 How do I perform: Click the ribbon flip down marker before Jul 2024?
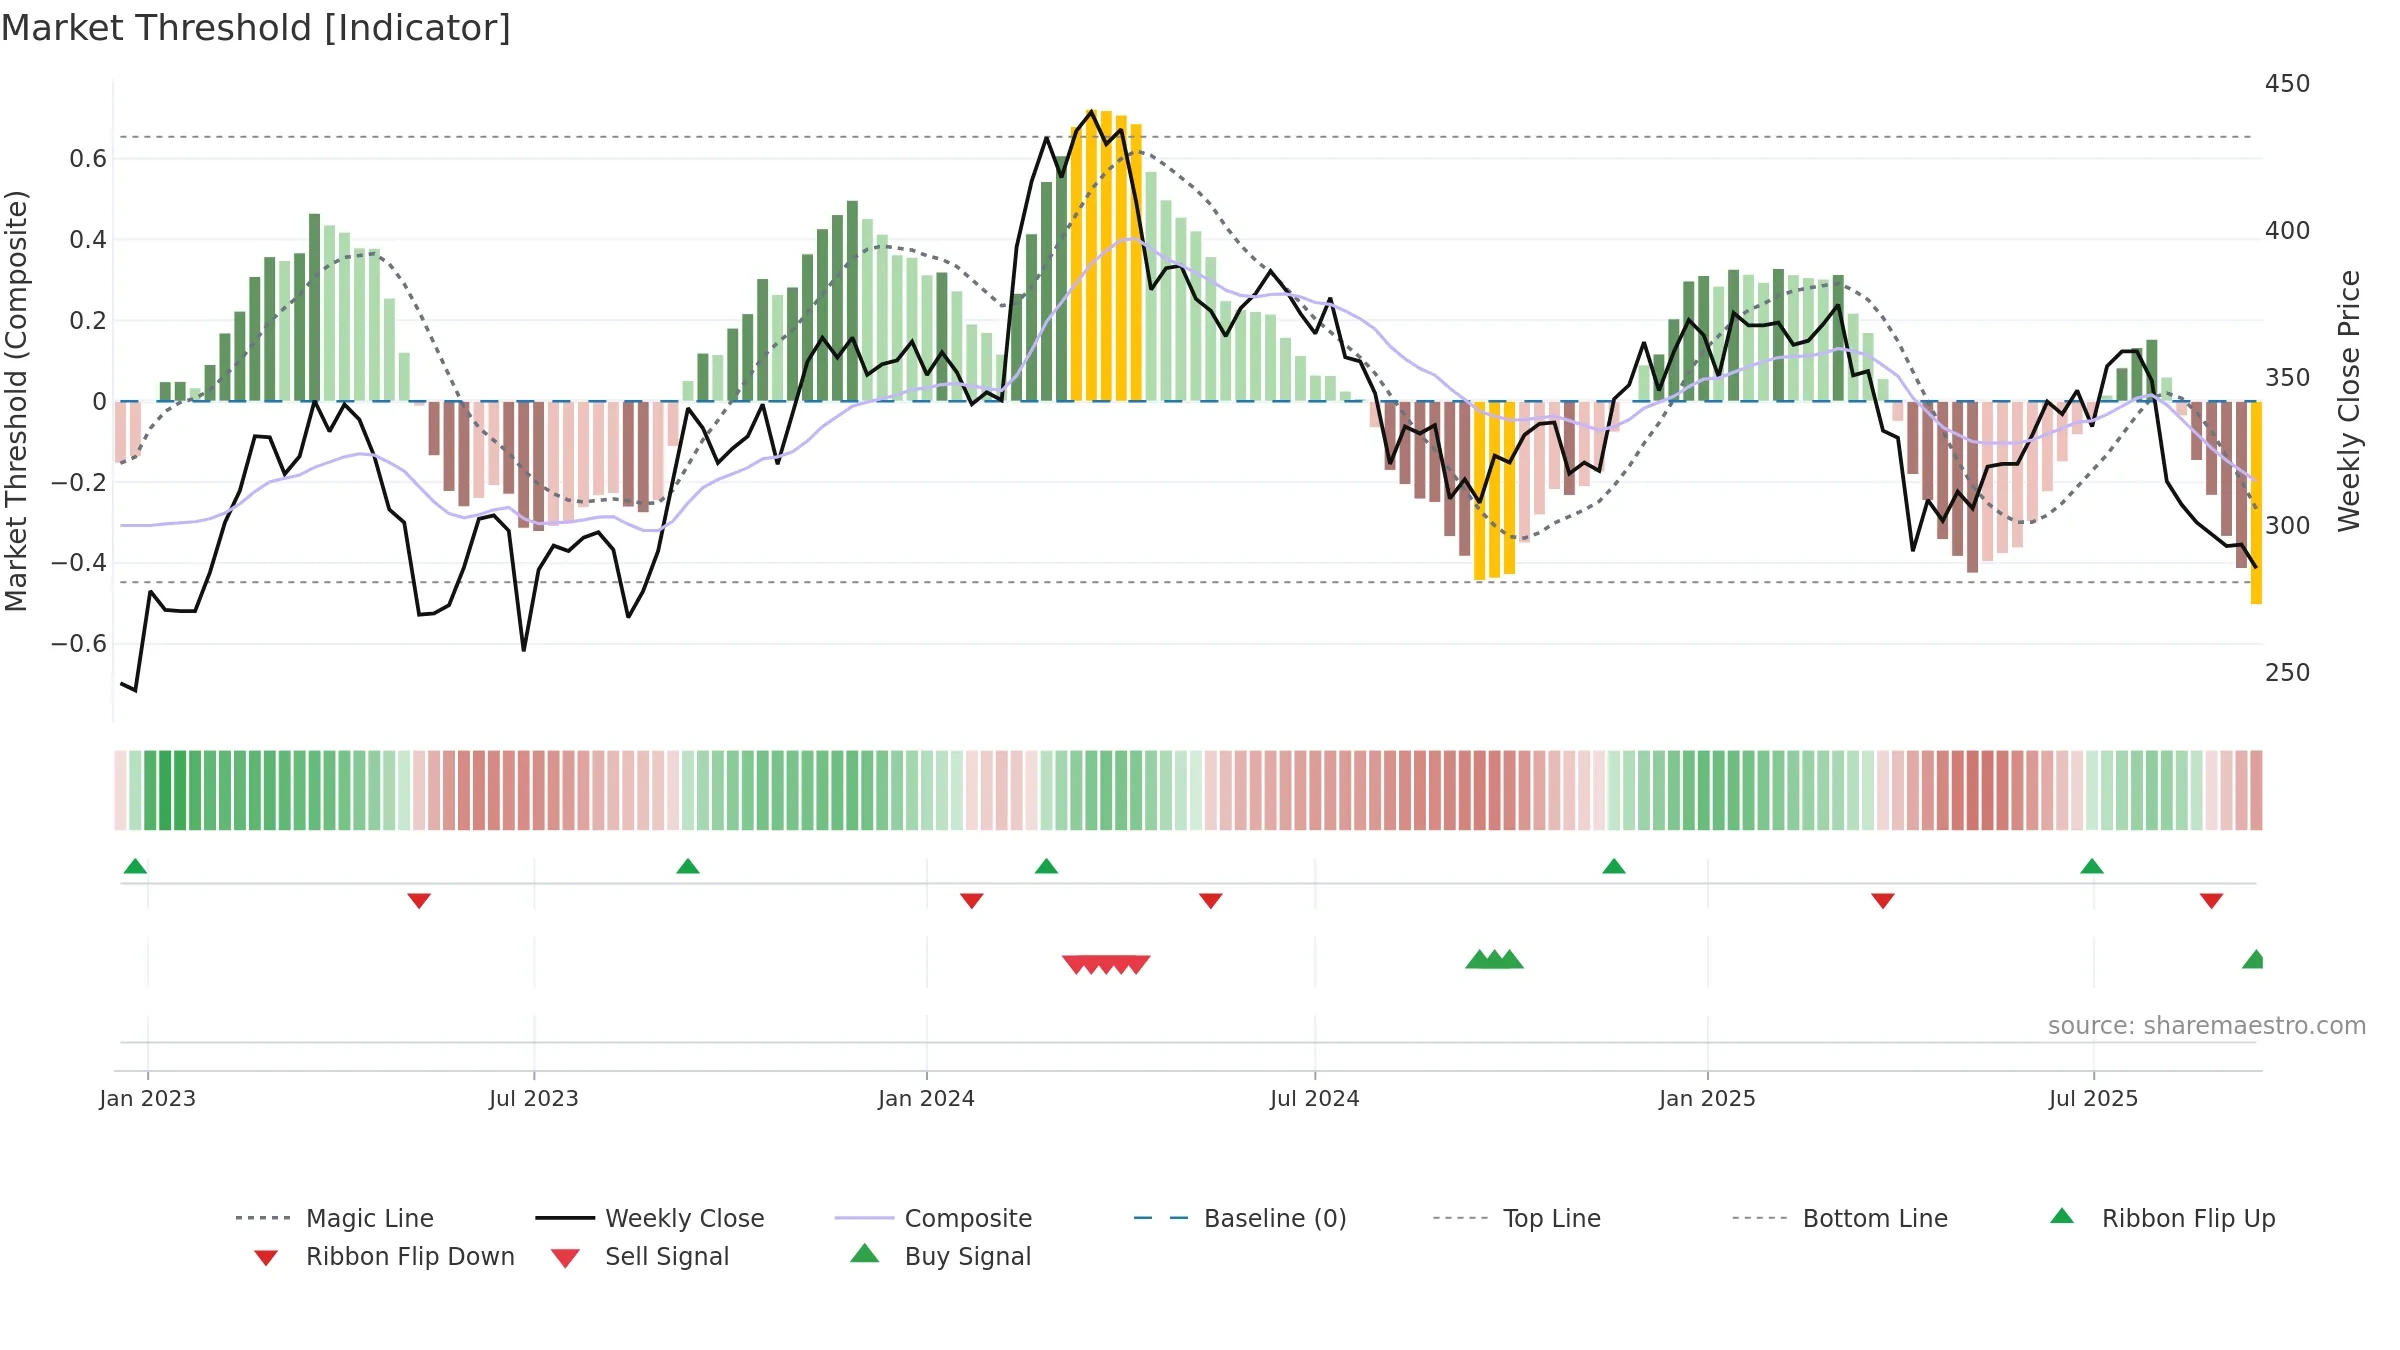tap(1211, 901)
